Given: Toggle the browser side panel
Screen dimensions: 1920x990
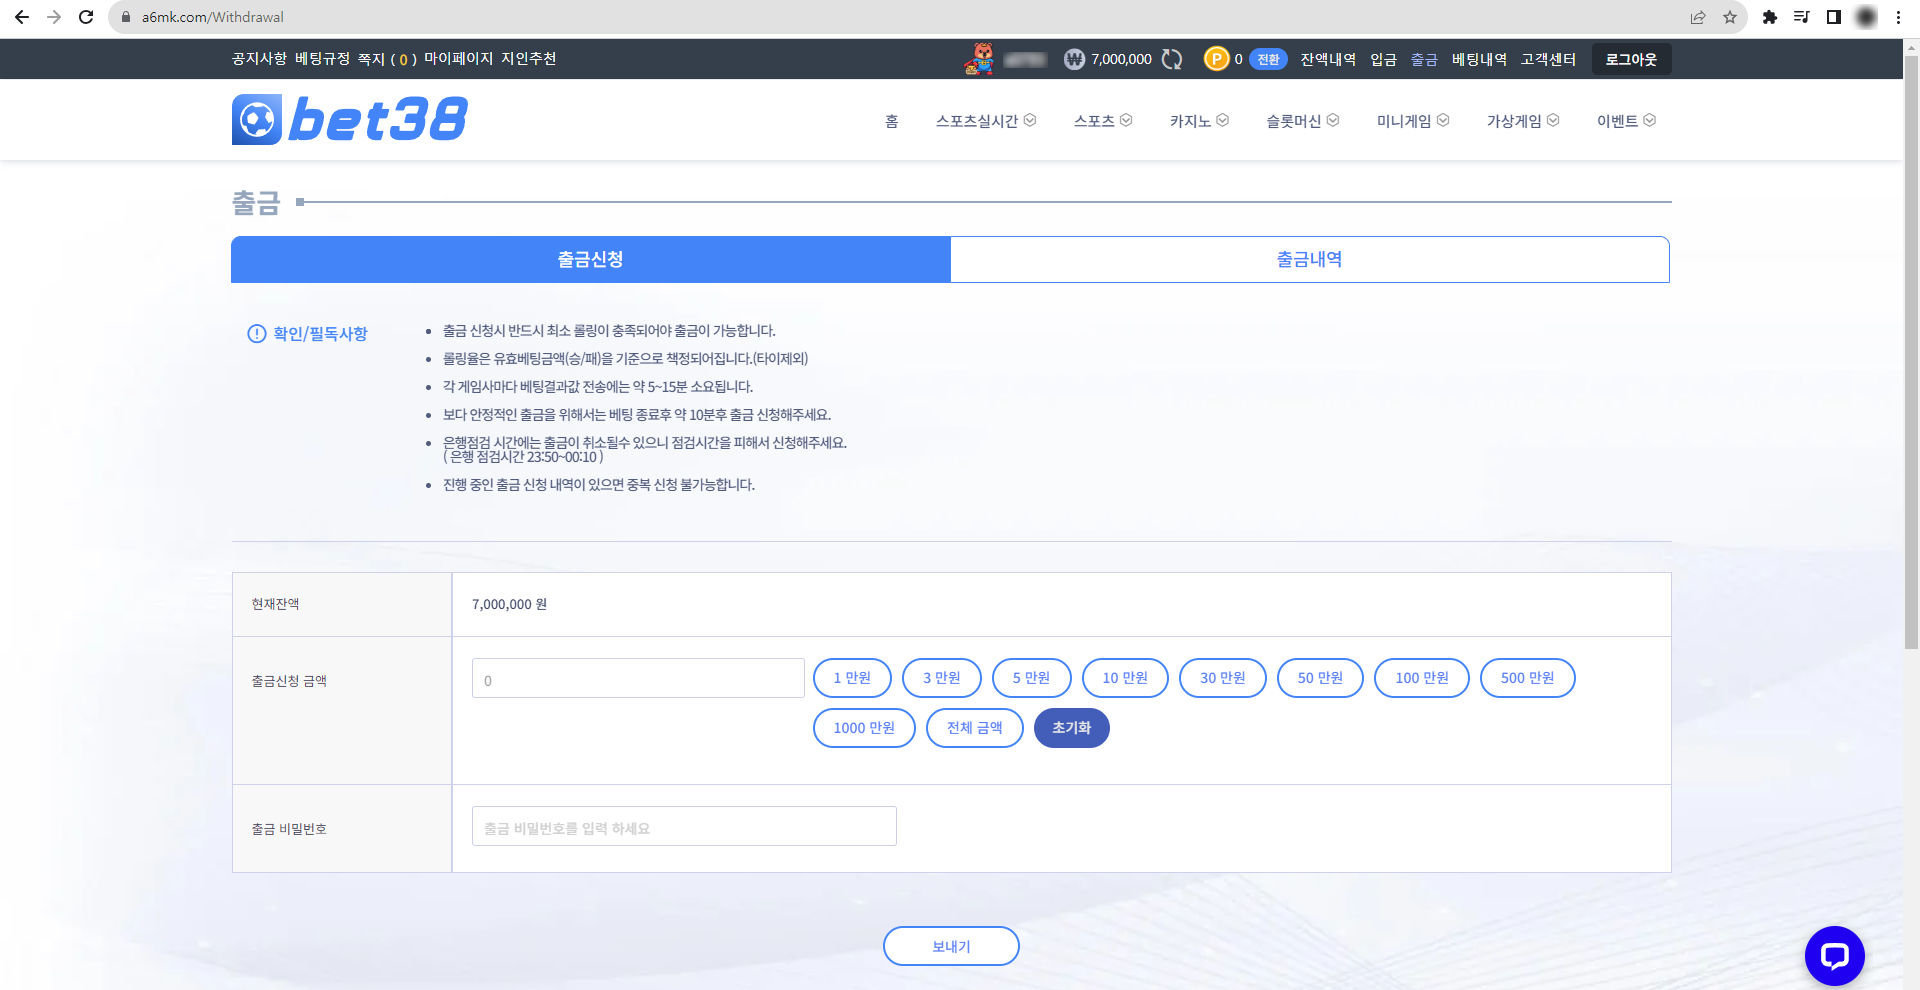Looking at the screenshot, I should [x=1834, y=17].
